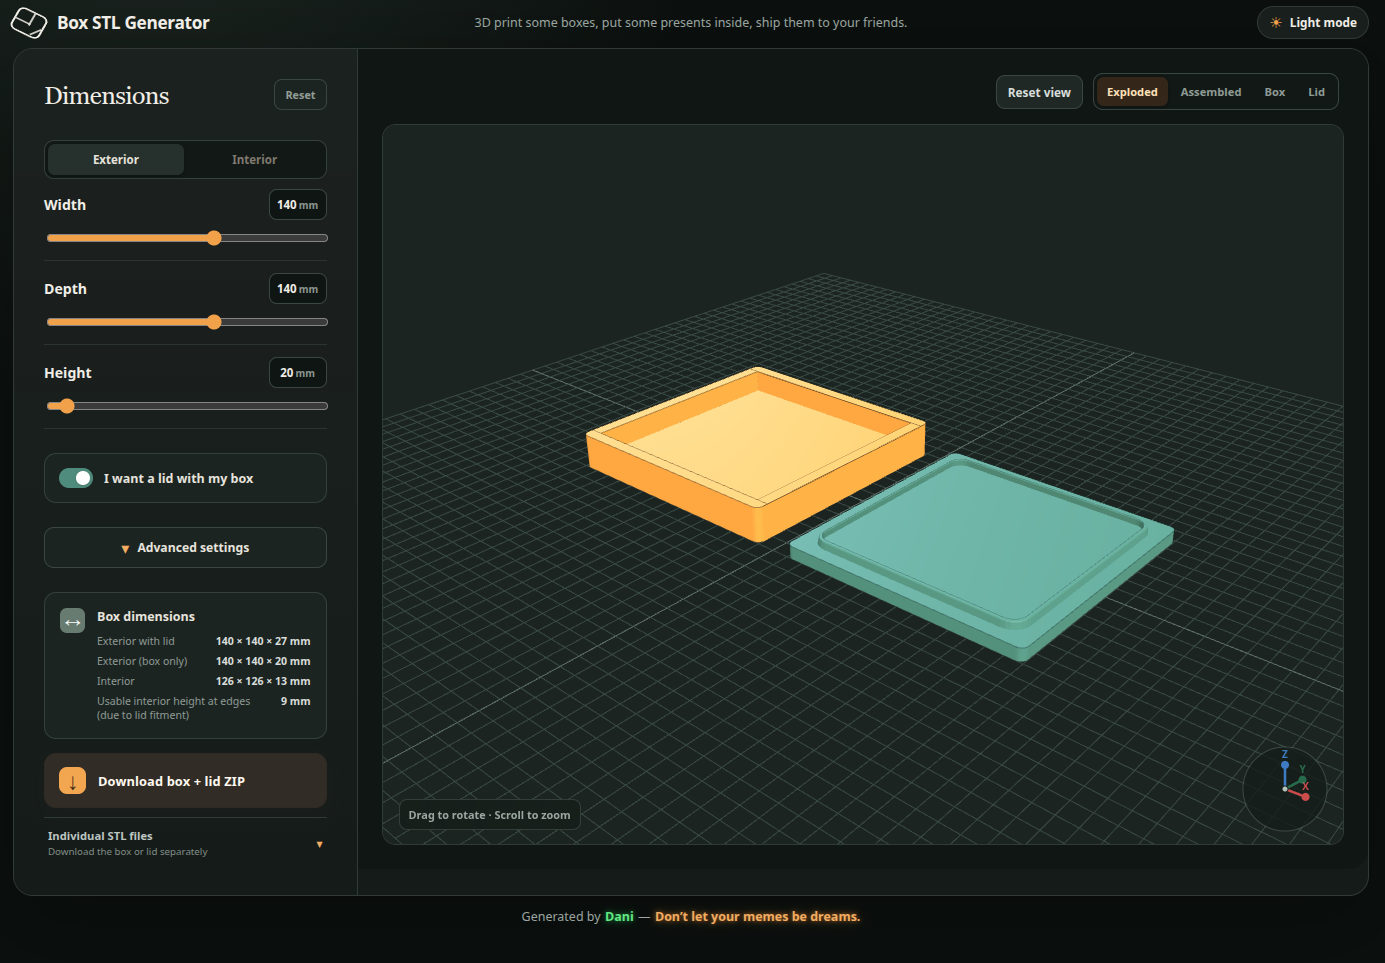Click 'Exterior (box only)' value 140 × 140 × 20 mm
The height and width of the screenshot is (963, 1385).
263,662
